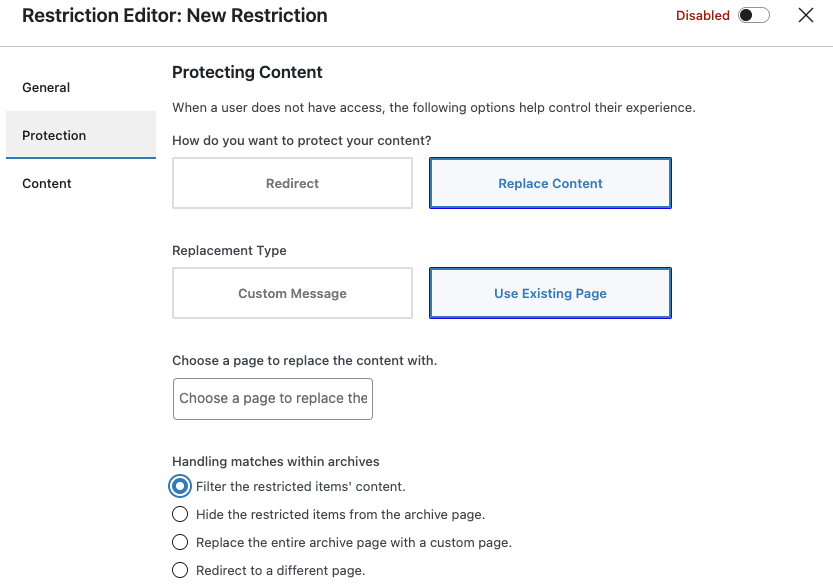This screenshot has width=833, height=586.
Task: Select the Use Existing Page option
Action: point(550,293)
